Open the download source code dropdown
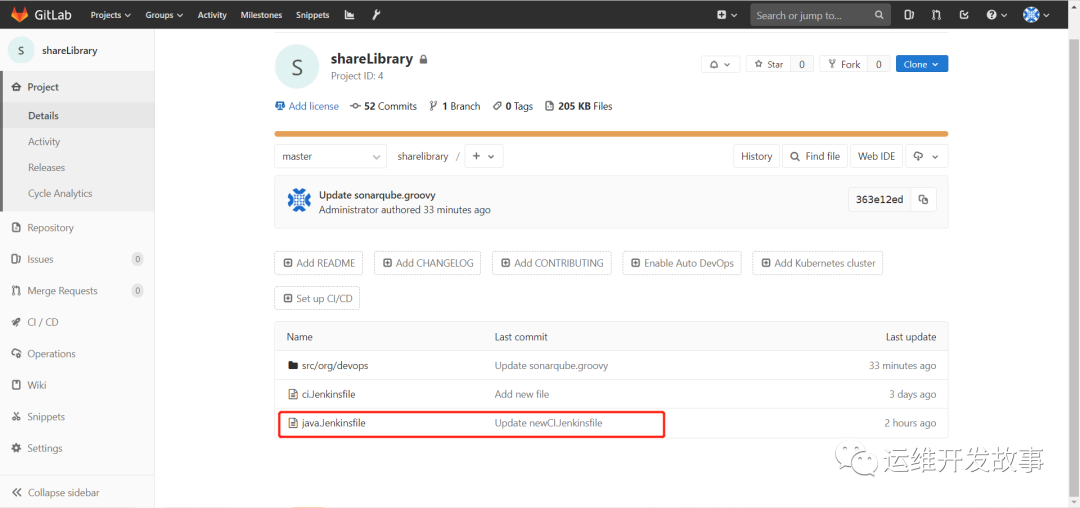 click(x=926, y=156)
